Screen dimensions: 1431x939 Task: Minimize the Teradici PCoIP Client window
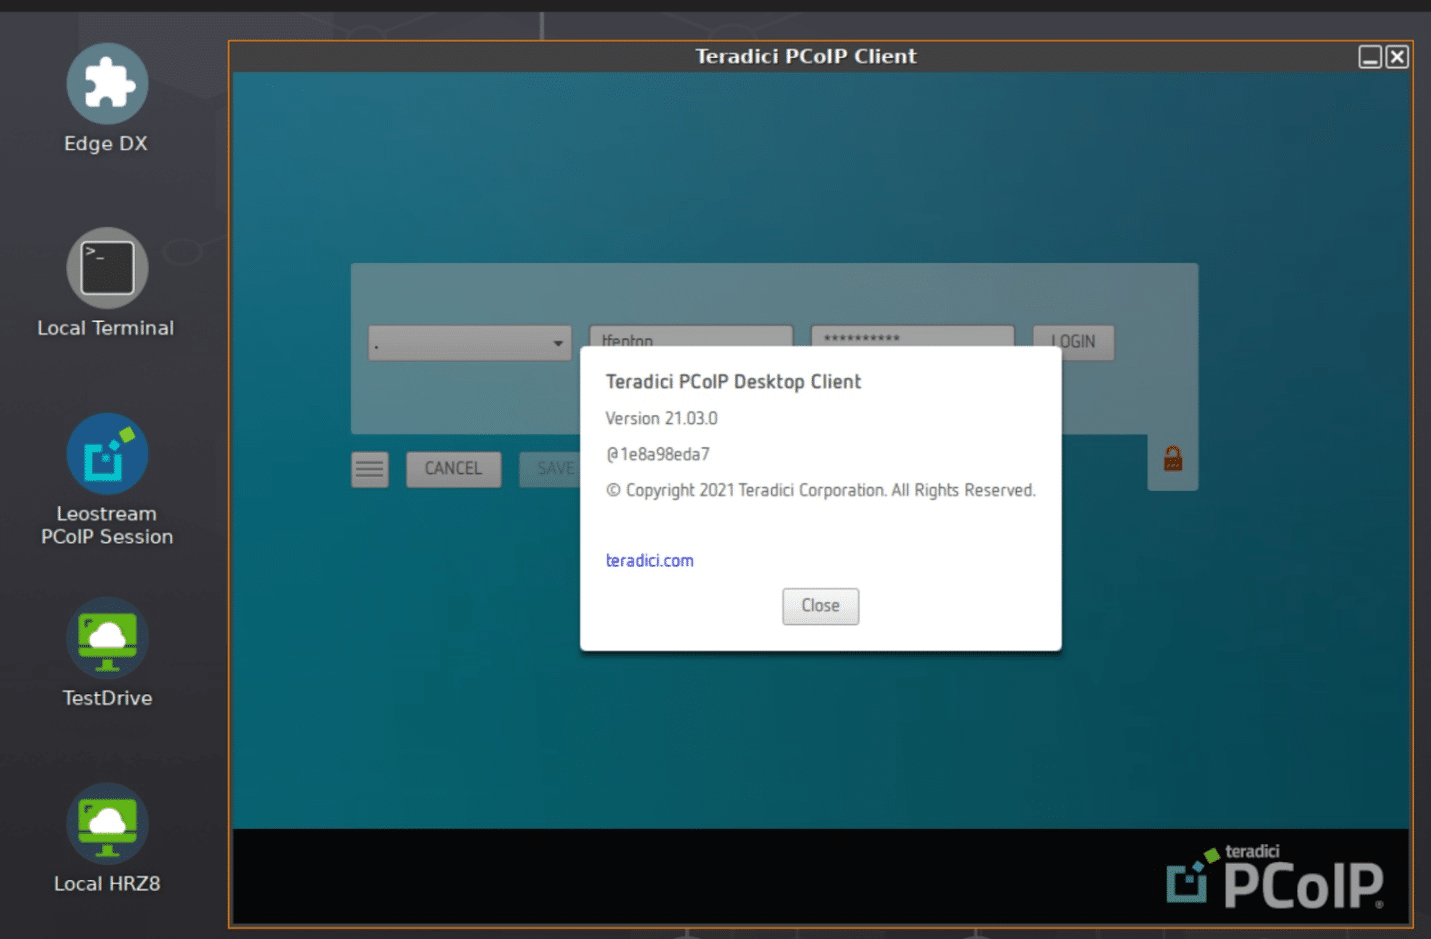1370,57
